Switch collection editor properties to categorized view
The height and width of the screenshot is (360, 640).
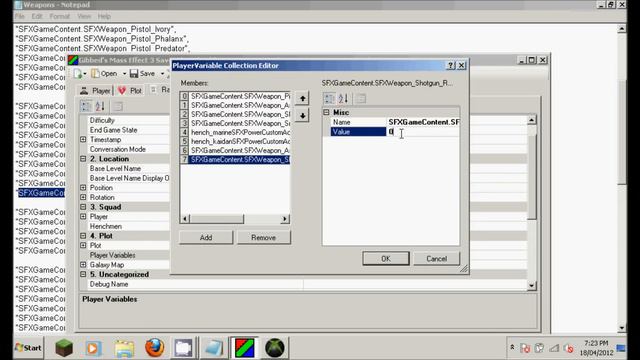(329, 98)
